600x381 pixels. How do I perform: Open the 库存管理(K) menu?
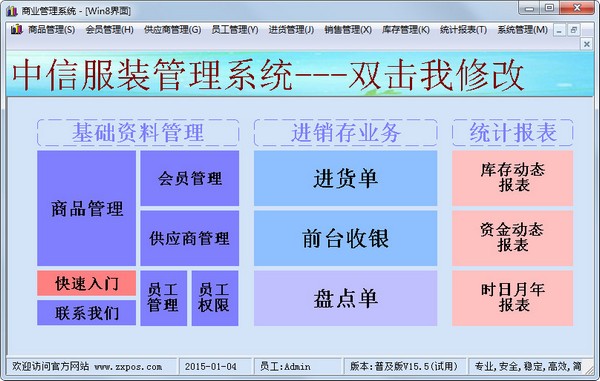[406, 30]
